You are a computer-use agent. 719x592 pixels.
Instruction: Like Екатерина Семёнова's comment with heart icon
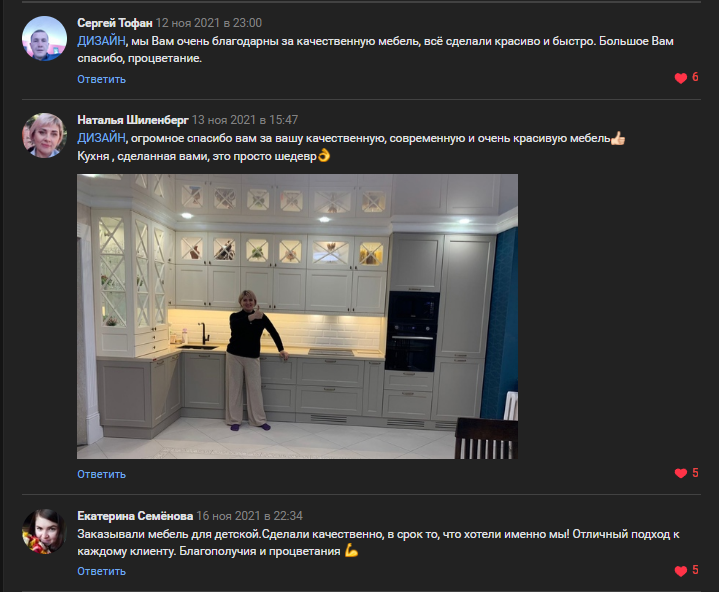(680, 571)
